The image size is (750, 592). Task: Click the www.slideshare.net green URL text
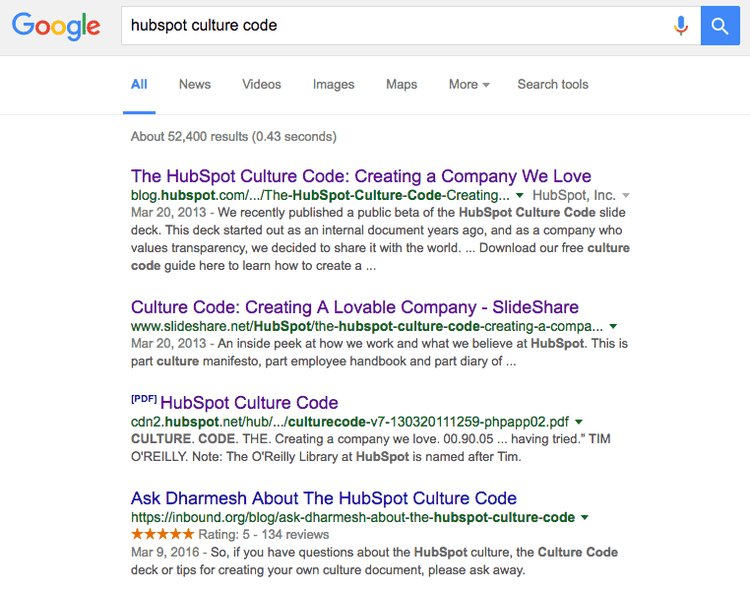point(367,327)
